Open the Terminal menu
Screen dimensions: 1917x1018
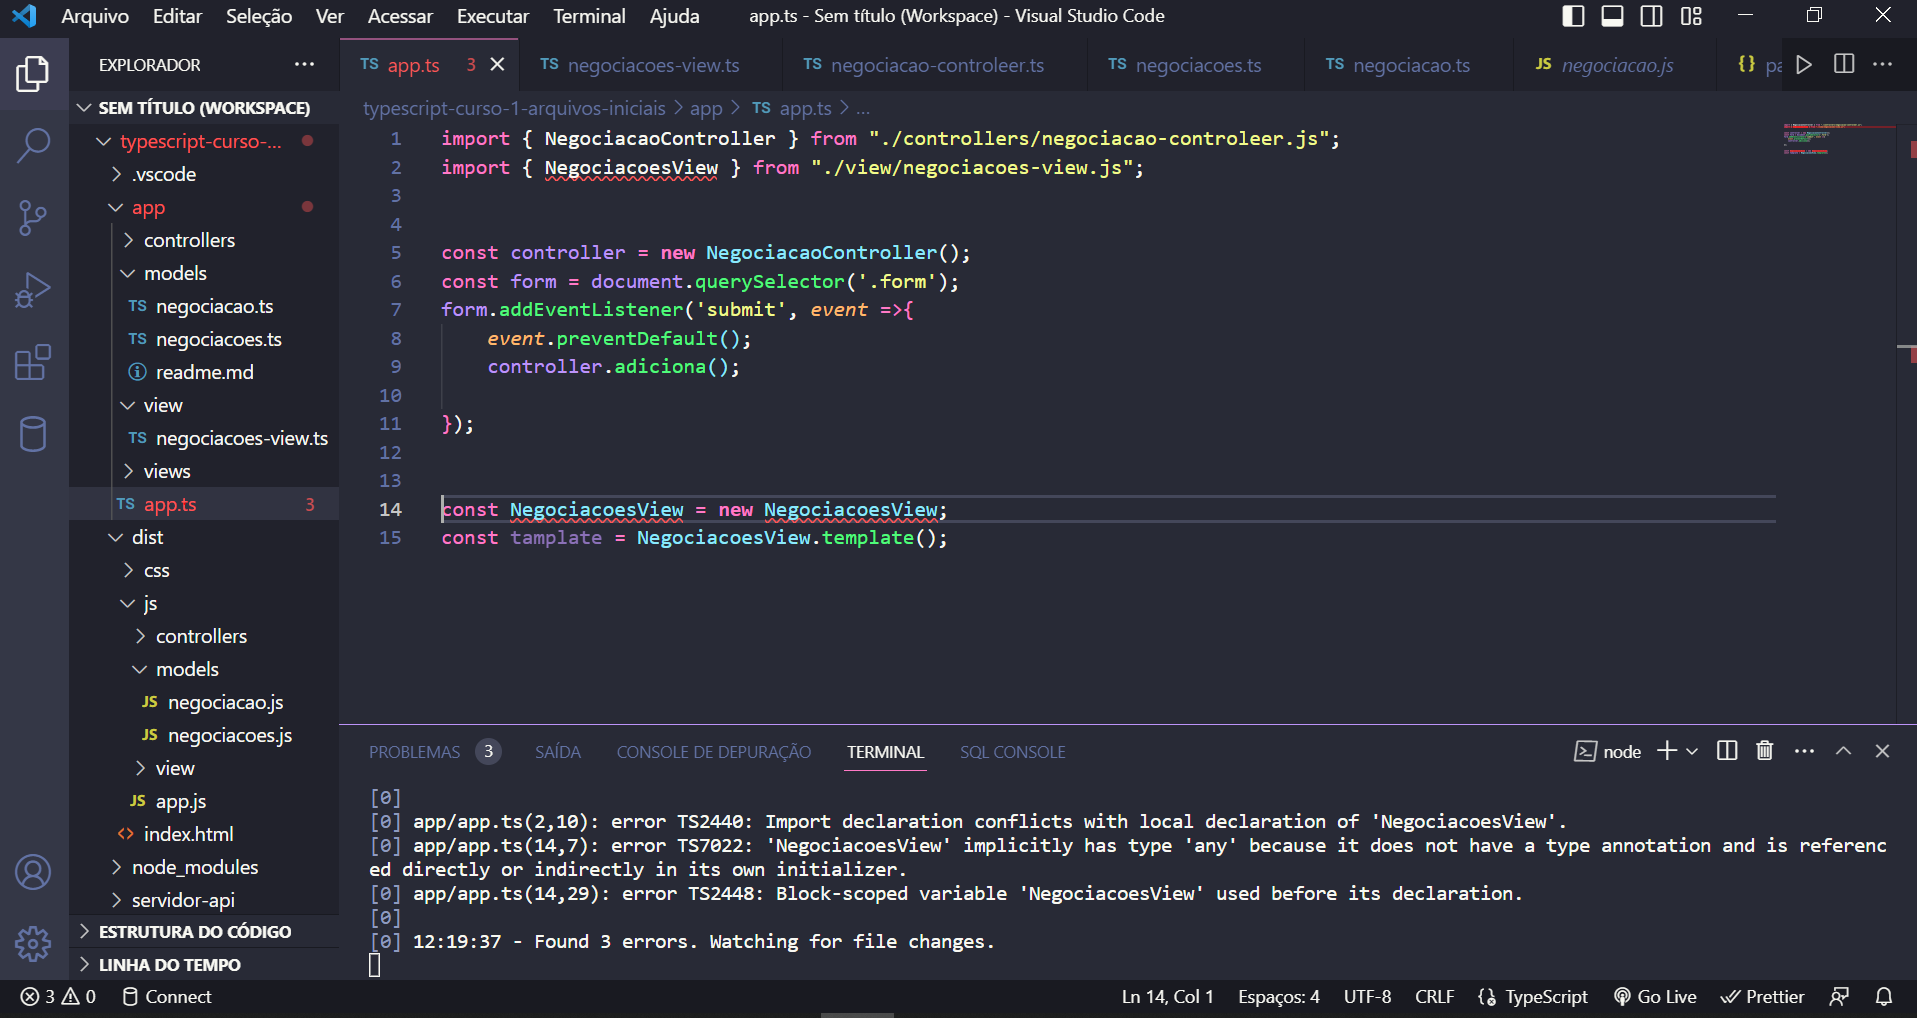point(589,16)
